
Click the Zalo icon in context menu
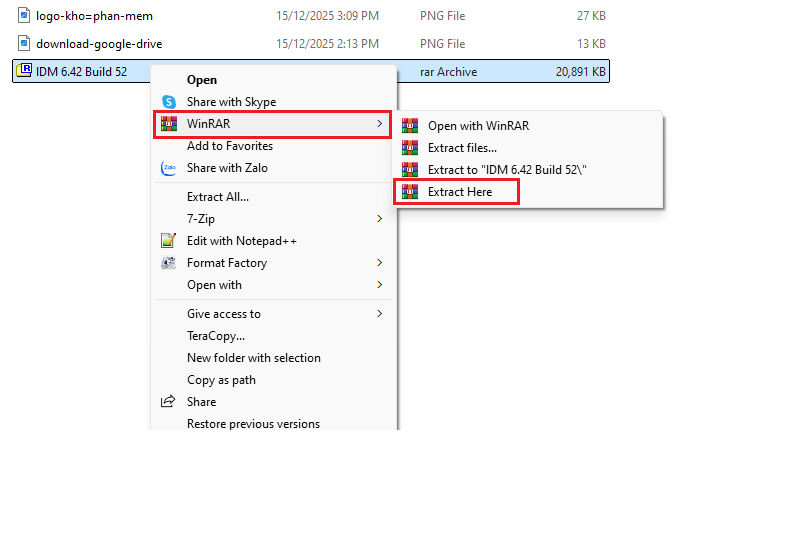[x=169, y=168]
